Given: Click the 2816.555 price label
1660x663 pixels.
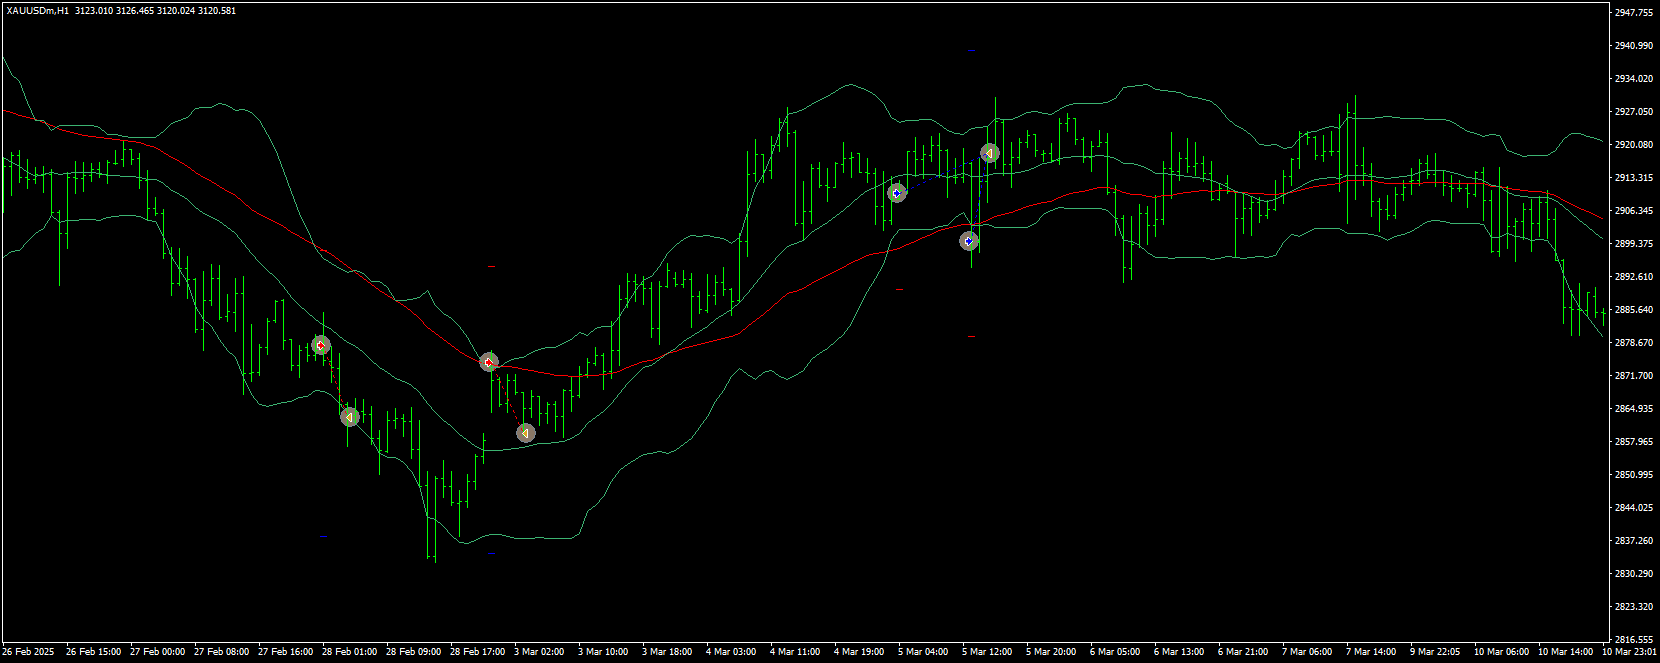Looking at the screenshot, I should pyautogui.click(x=1633, y=640).
